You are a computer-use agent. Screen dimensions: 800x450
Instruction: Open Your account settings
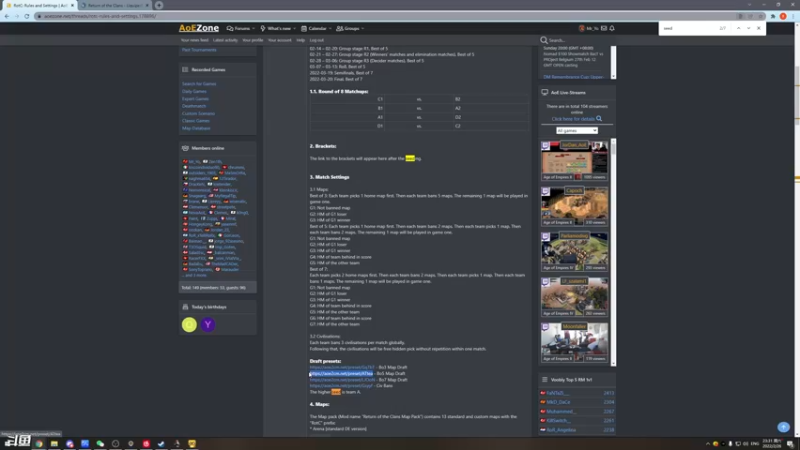pyautogui.click(x=280, y=40)
